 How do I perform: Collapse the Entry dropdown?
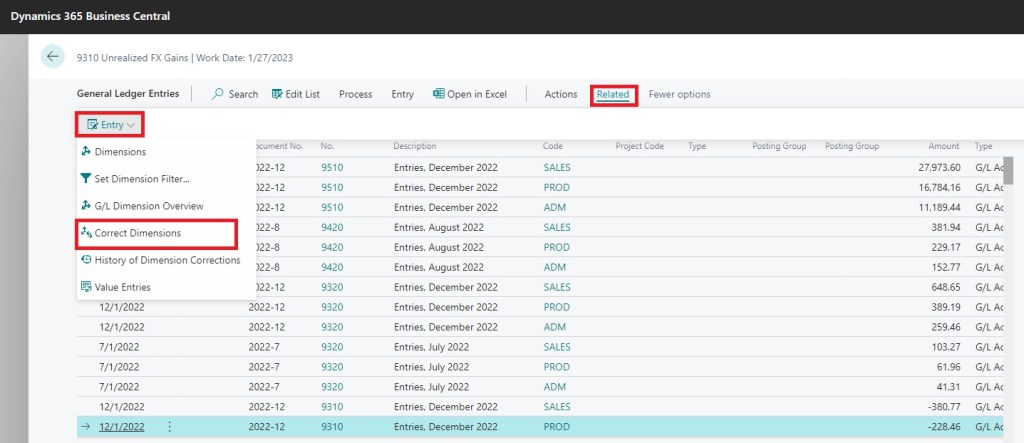pos(110,125)
